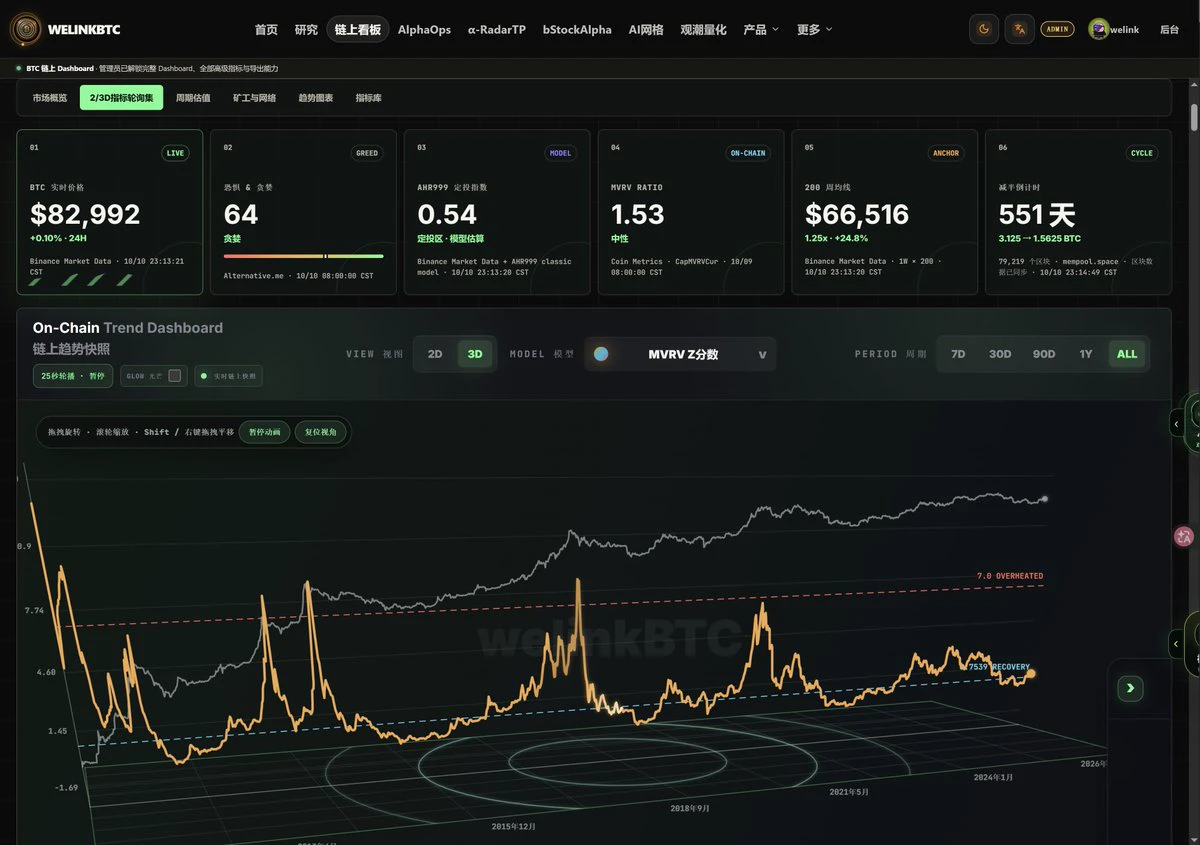Click 复位视角 button
1200x845 pixels.
(x=321, y=432)
